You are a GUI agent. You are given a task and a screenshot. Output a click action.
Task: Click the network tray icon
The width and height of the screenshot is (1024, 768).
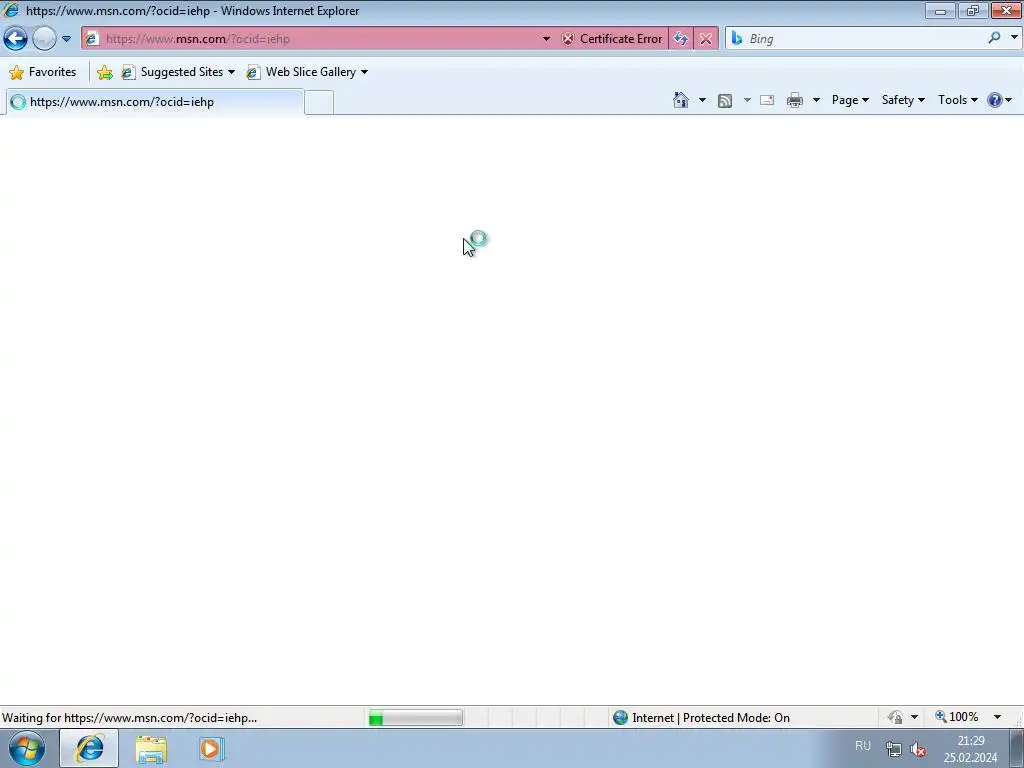pos(893,749)
